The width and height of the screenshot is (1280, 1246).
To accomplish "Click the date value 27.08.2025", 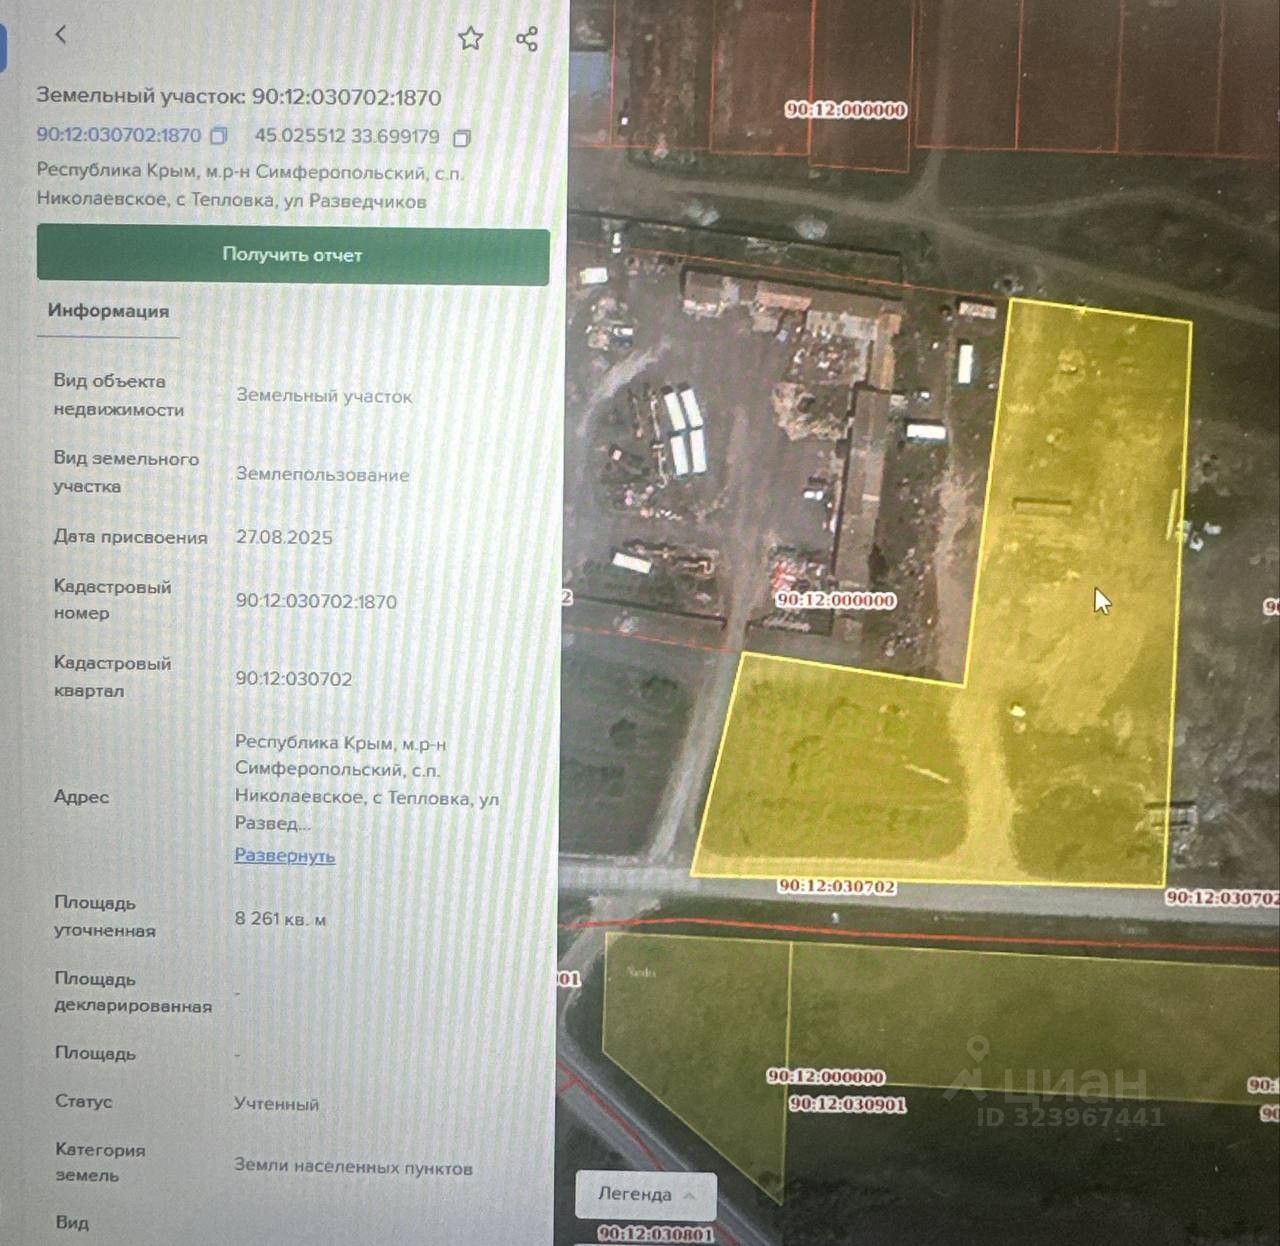I will (x=284, y=537).
